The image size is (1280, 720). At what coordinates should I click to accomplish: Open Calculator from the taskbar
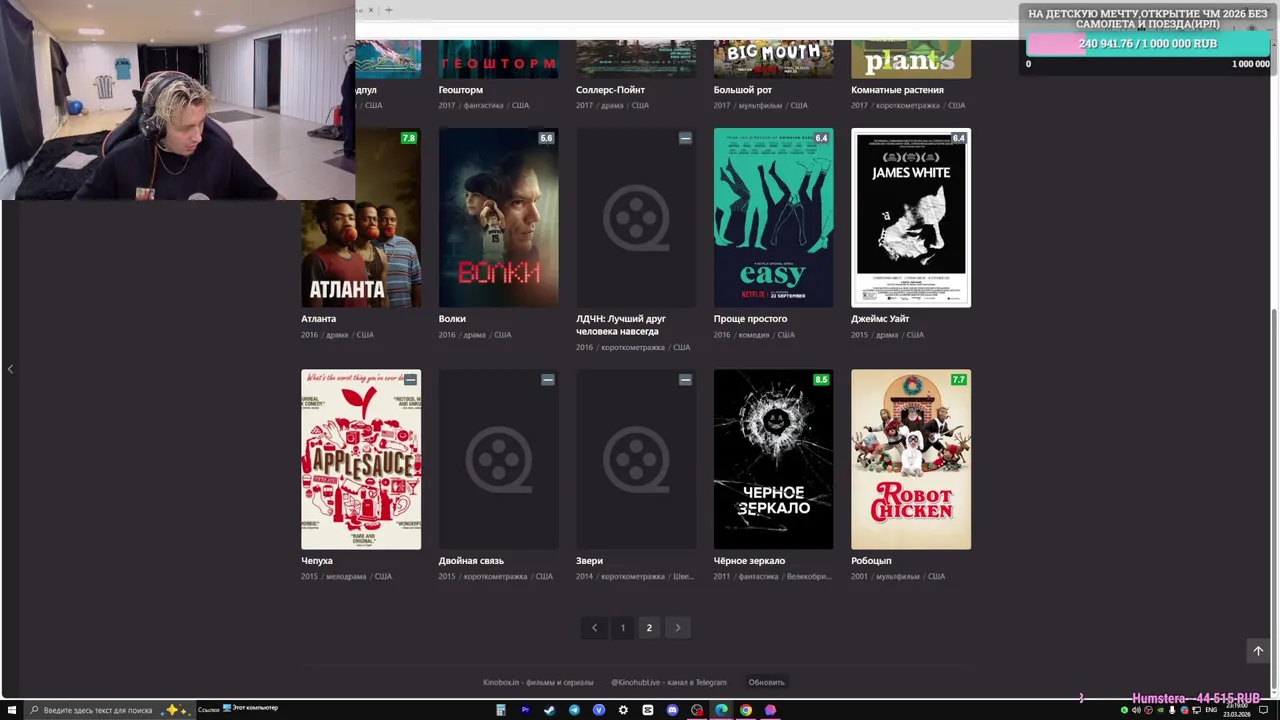pyautogui.click(x=501, y=710)
